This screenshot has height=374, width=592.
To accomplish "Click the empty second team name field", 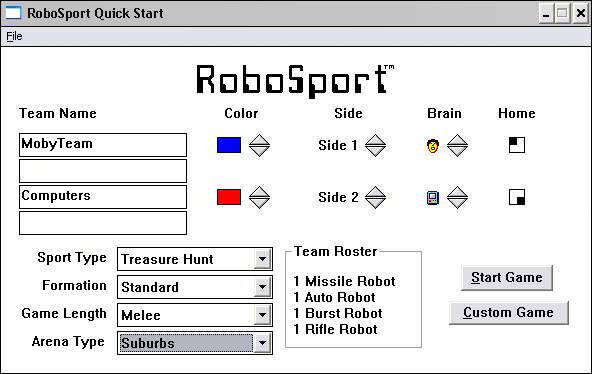I will coord(103,171).
